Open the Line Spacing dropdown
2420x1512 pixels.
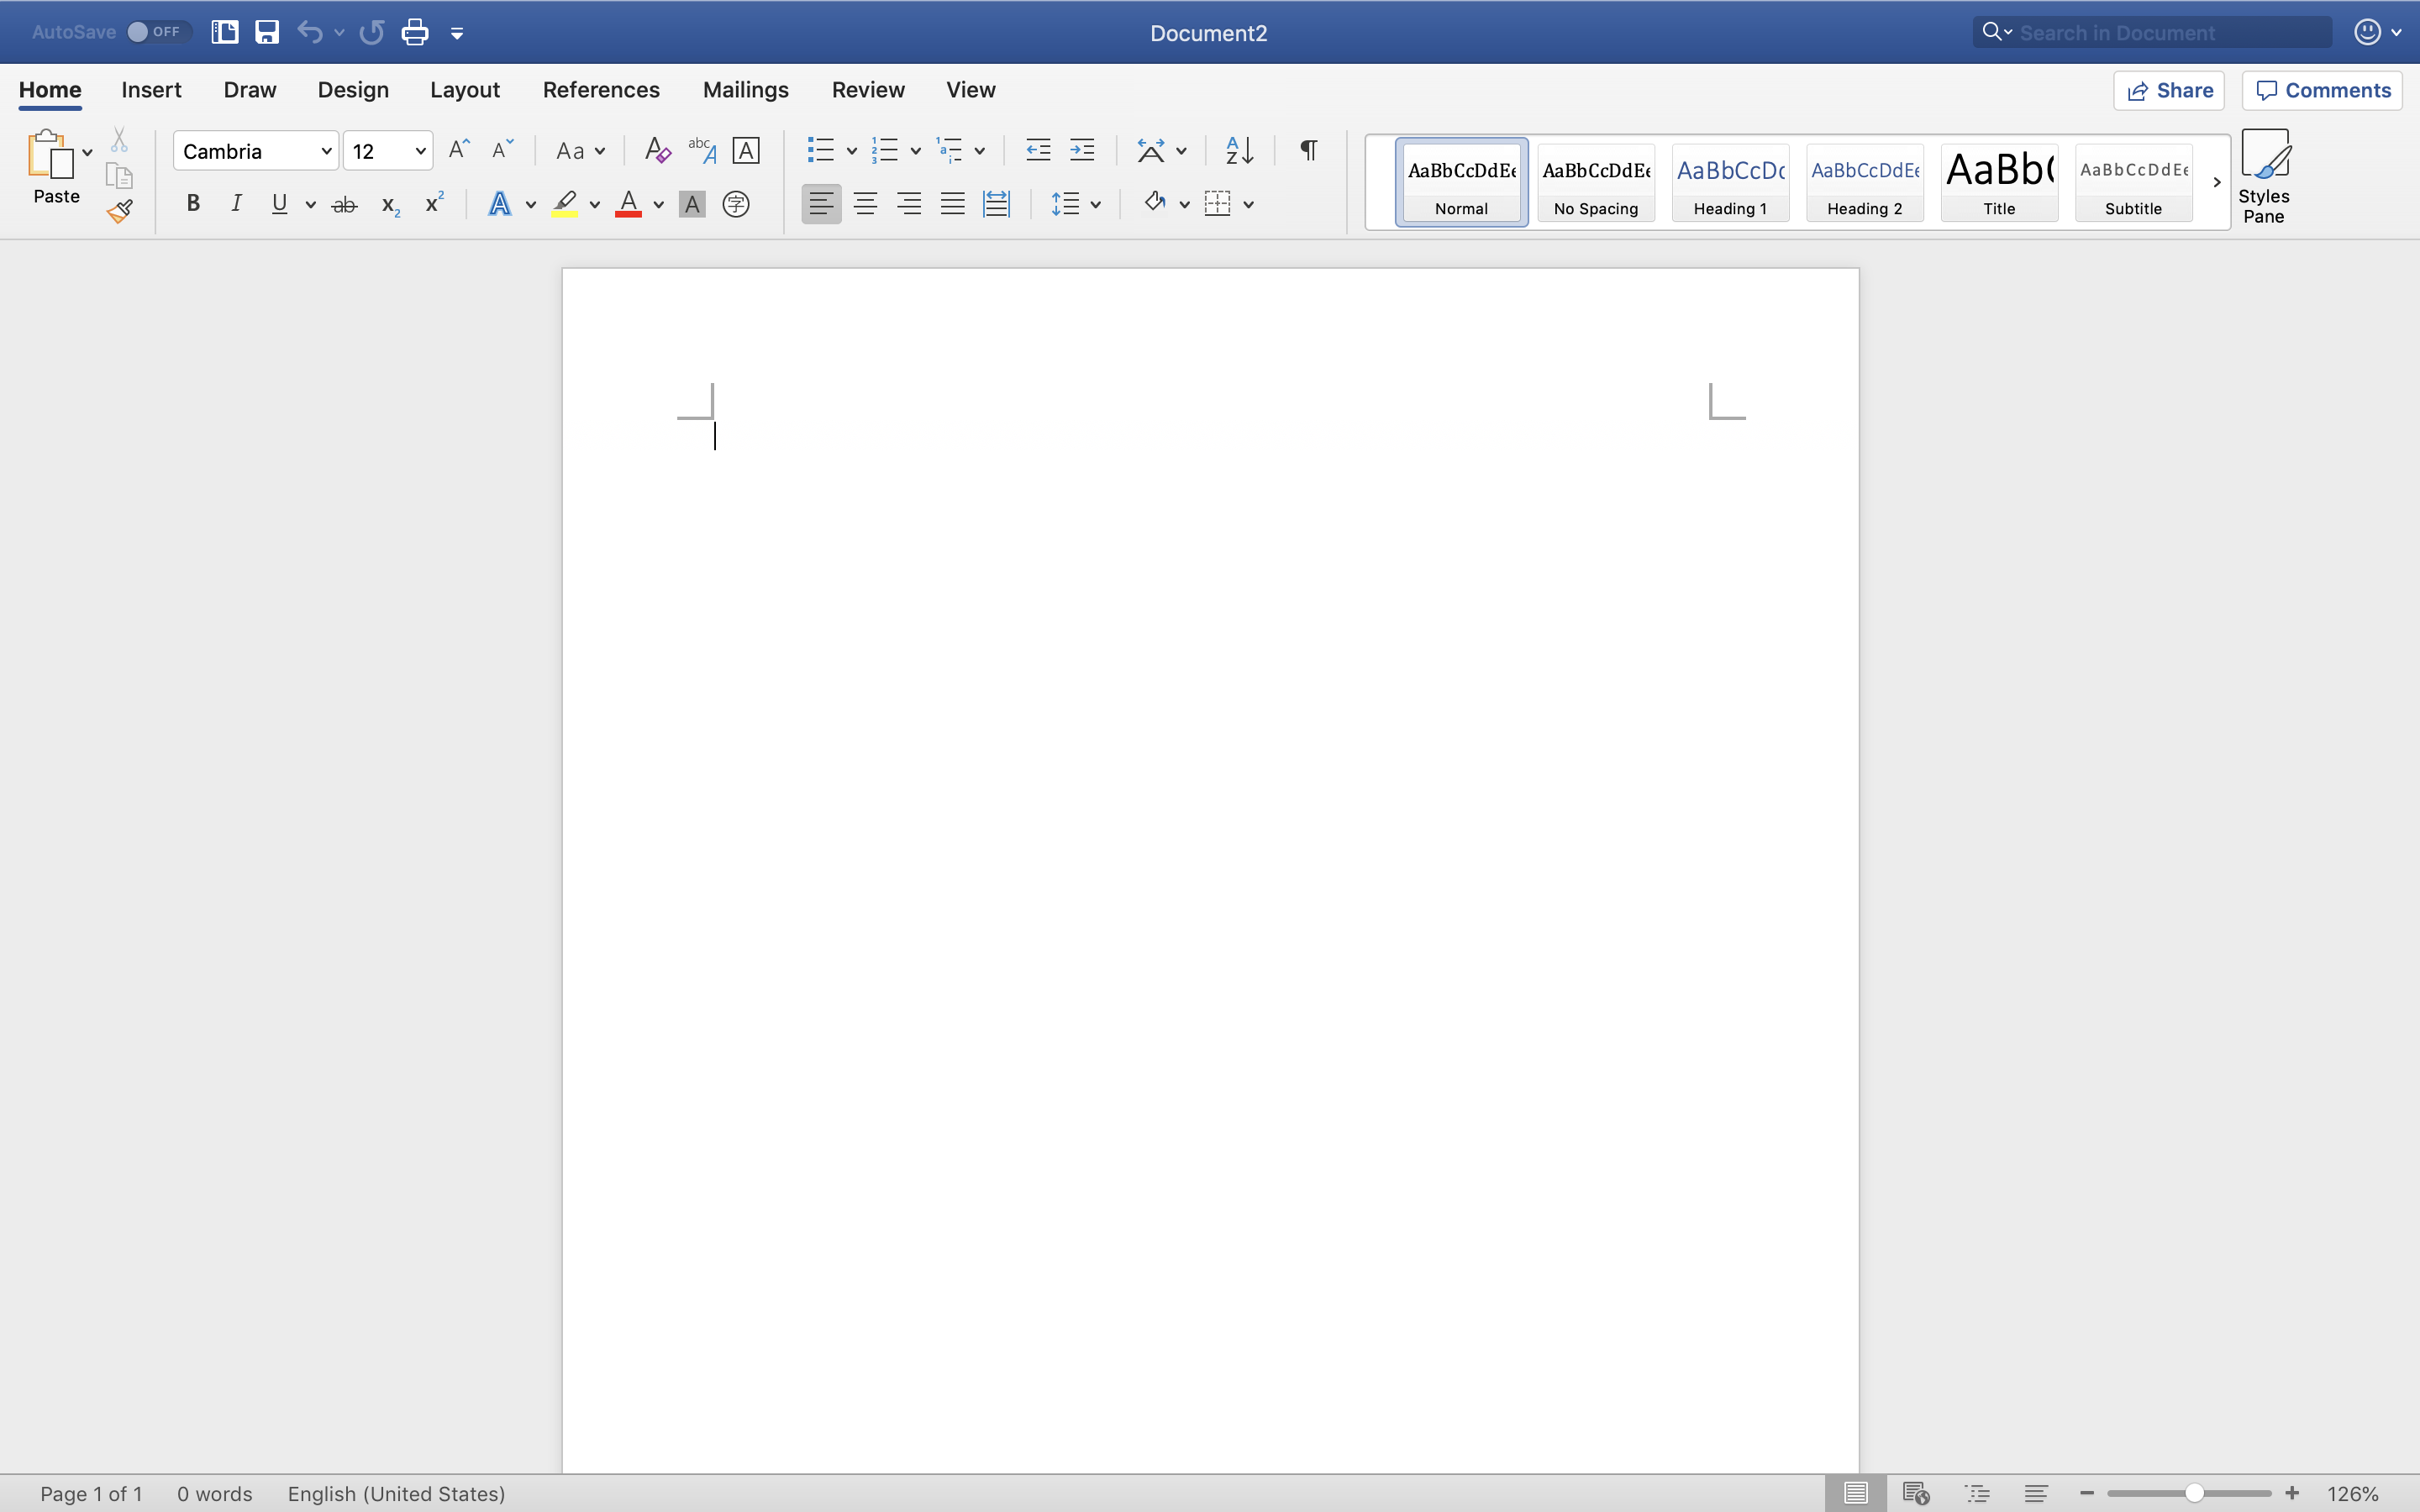[1076, 204]
